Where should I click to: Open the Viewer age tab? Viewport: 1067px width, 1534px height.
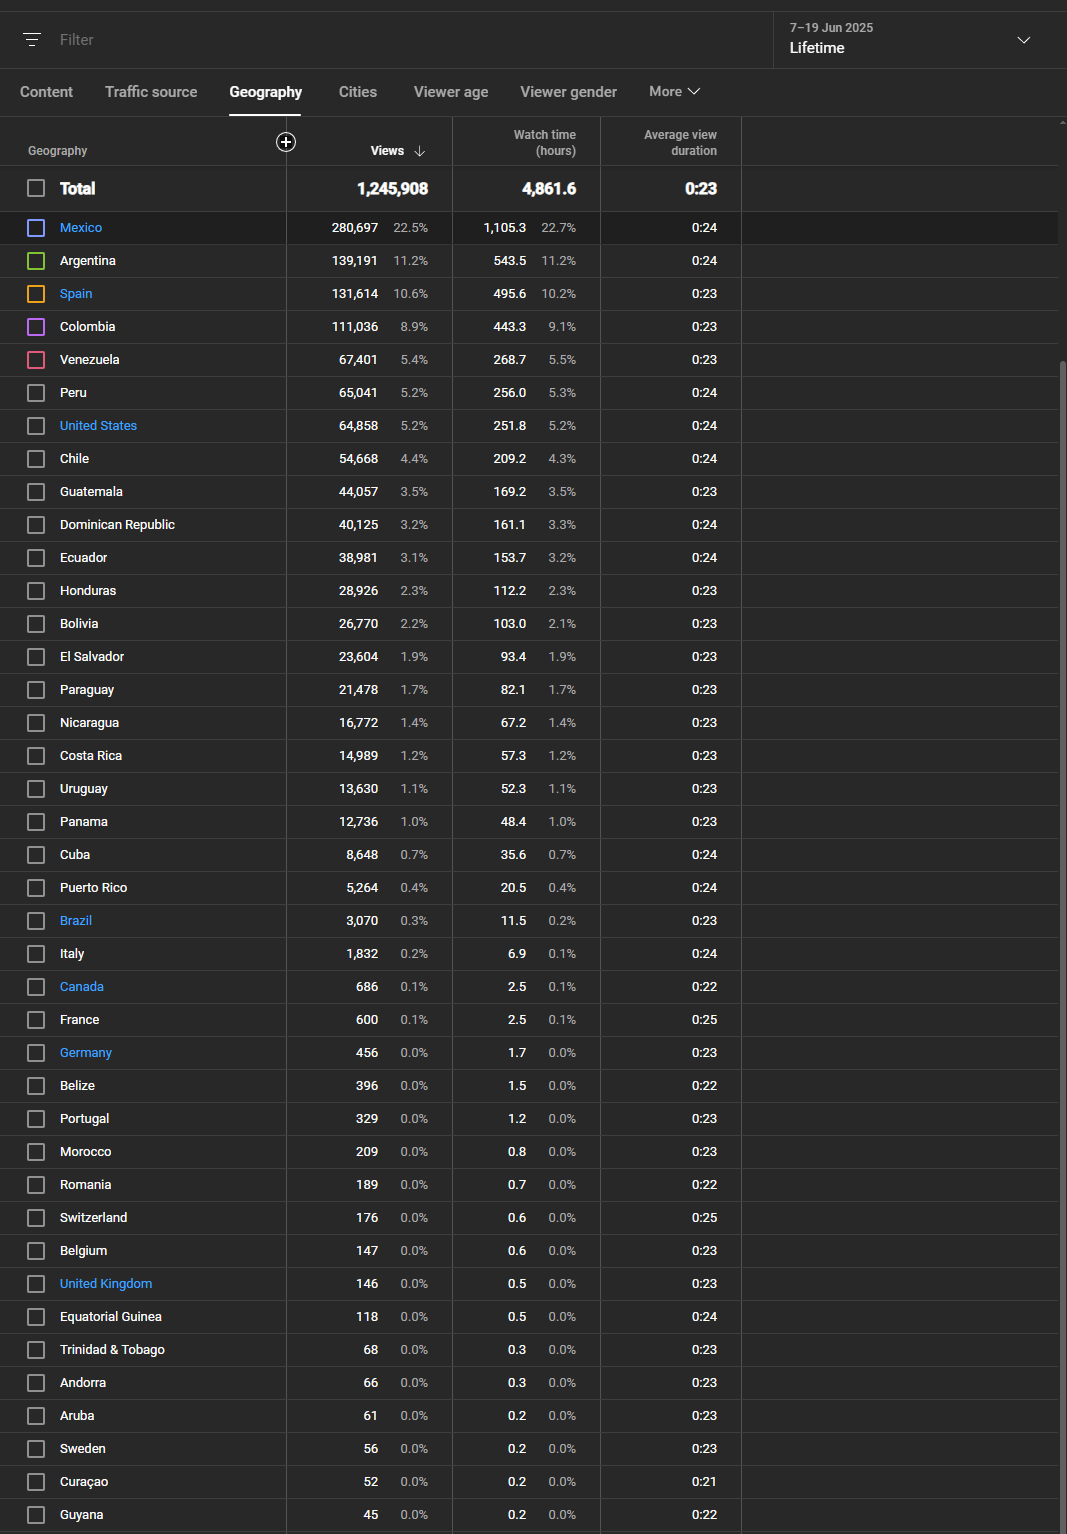[451, 92]
